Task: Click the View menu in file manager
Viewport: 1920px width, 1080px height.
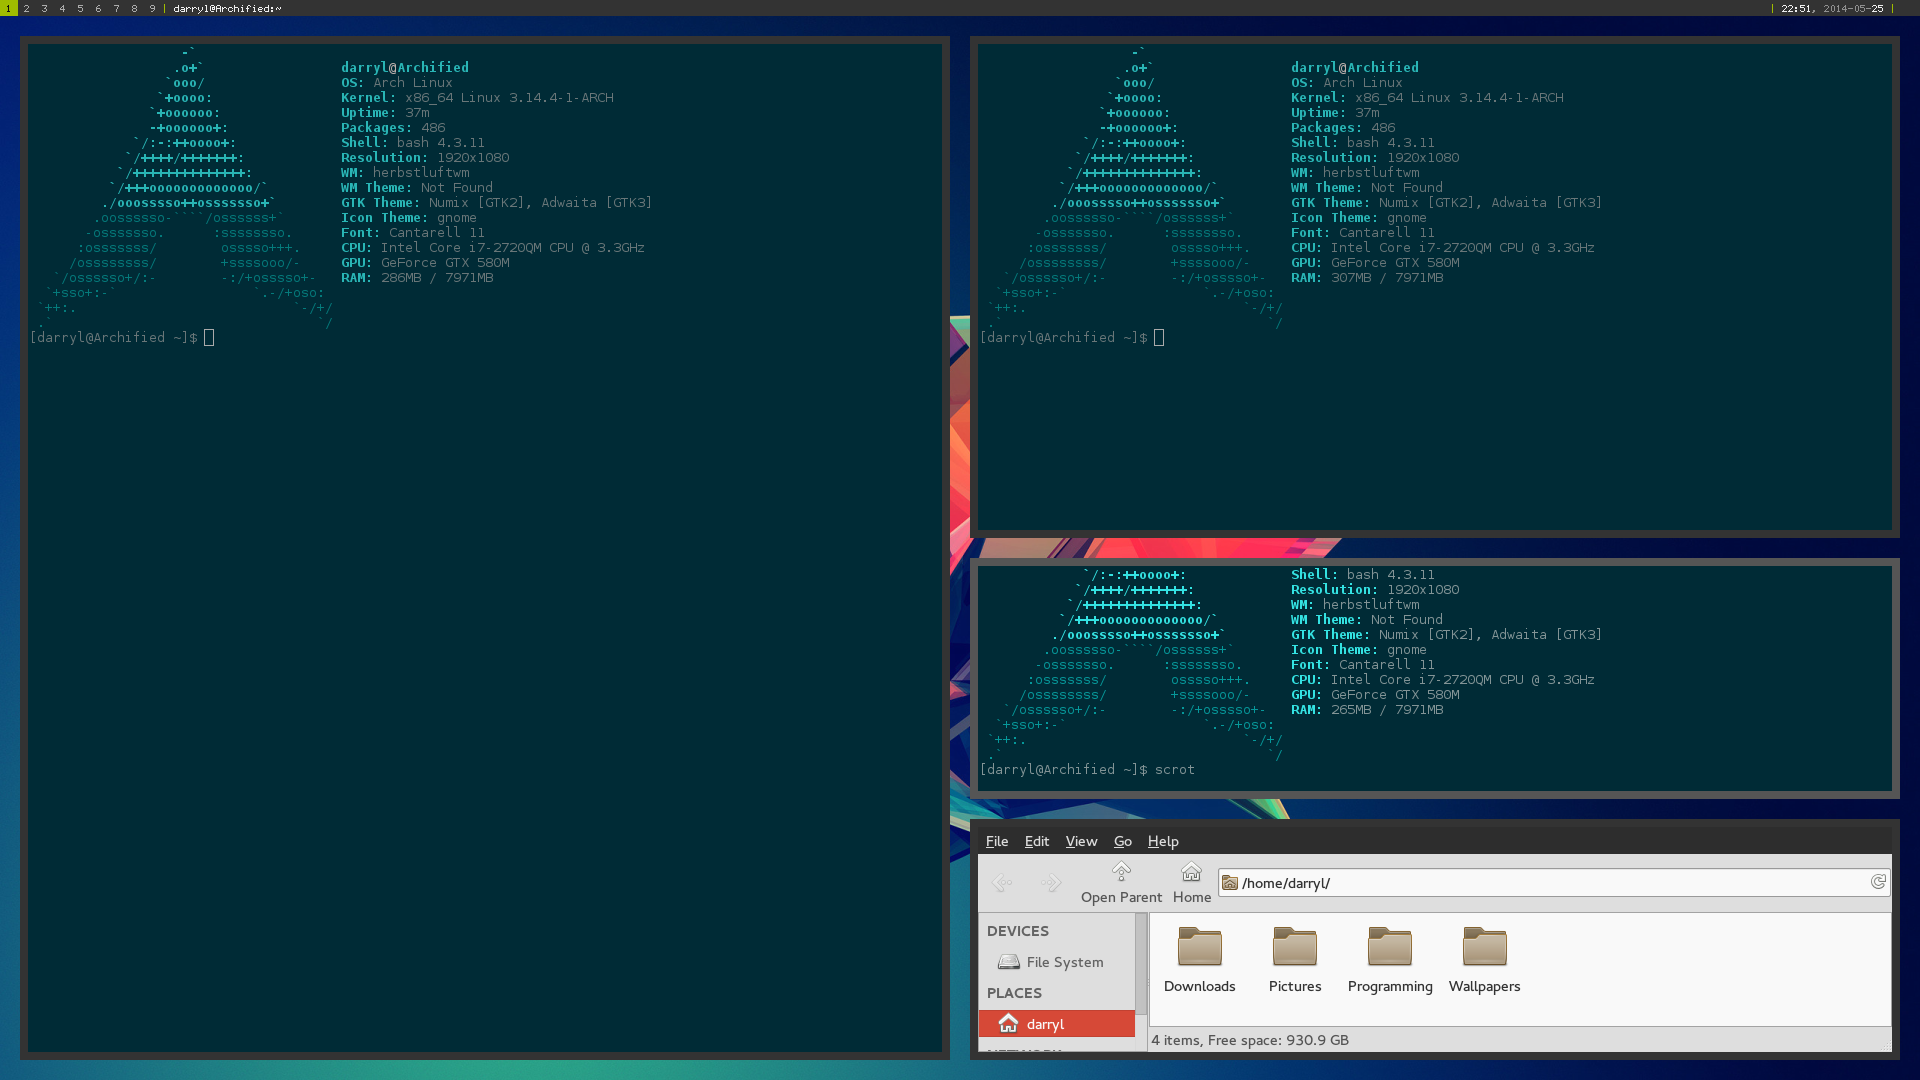Action: click(x=1080, y=841)
